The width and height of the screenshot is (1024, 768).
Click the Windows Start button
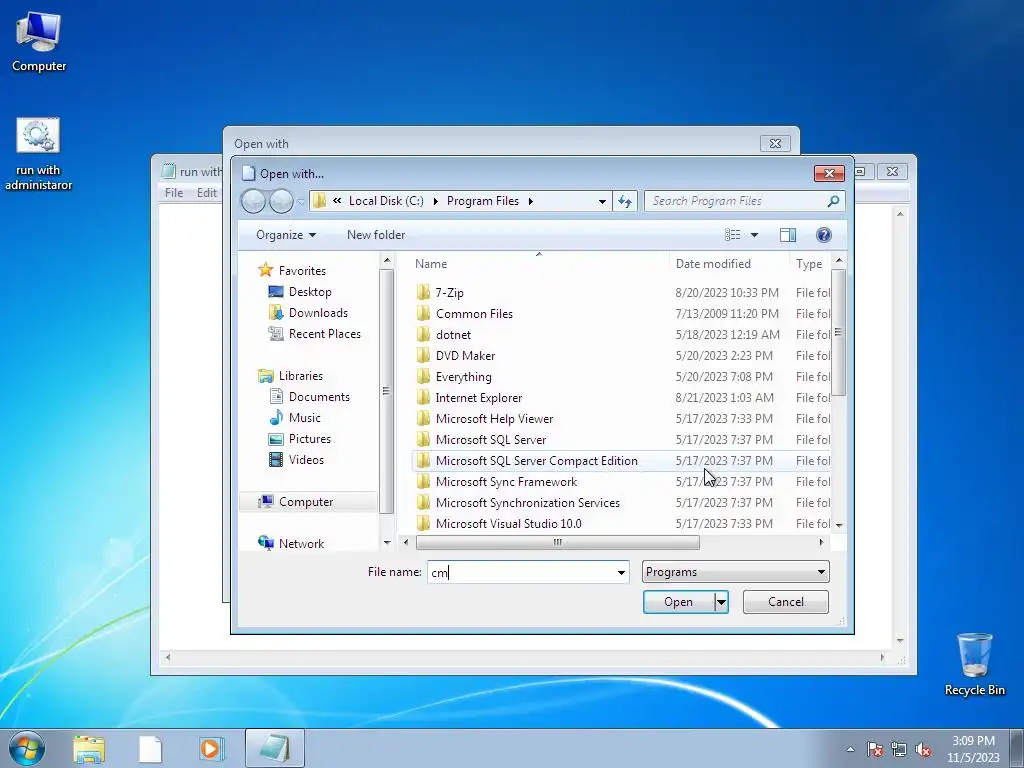tap(27, 748)
